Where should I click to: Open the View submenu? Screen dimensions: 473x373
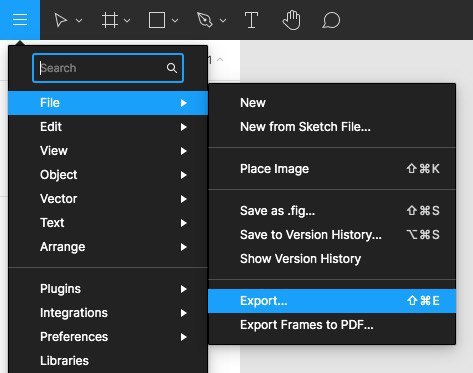pyautogui.click(x=108, y=151)
